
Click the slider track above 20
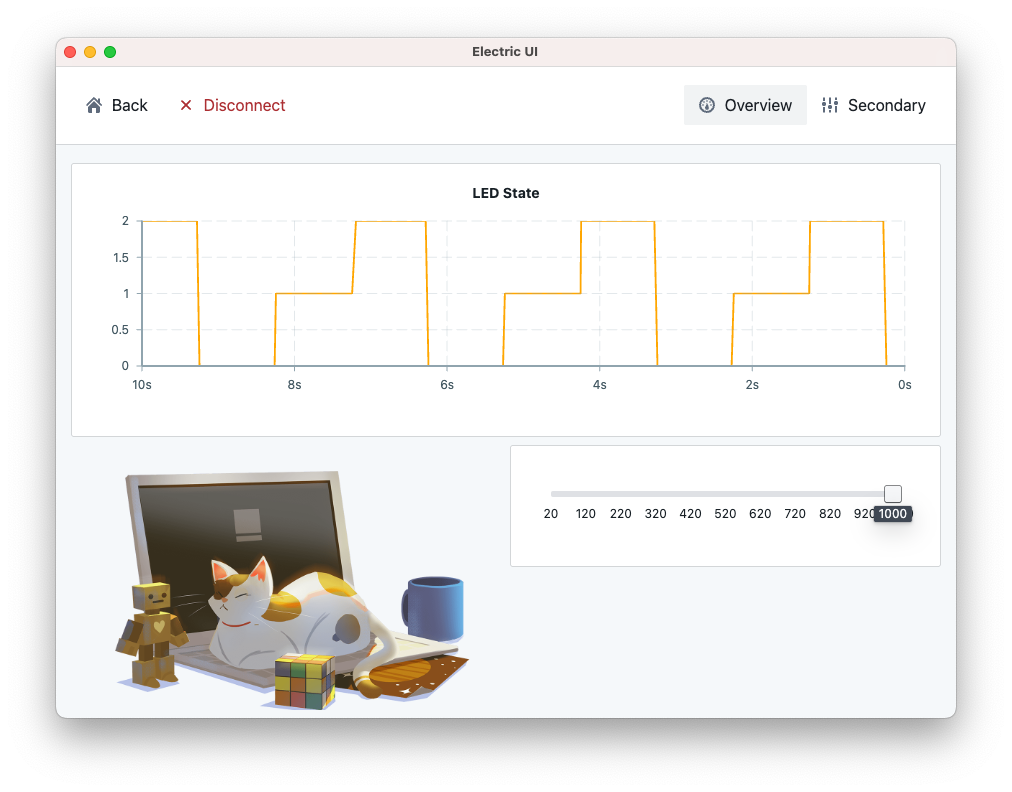[551, 494]
